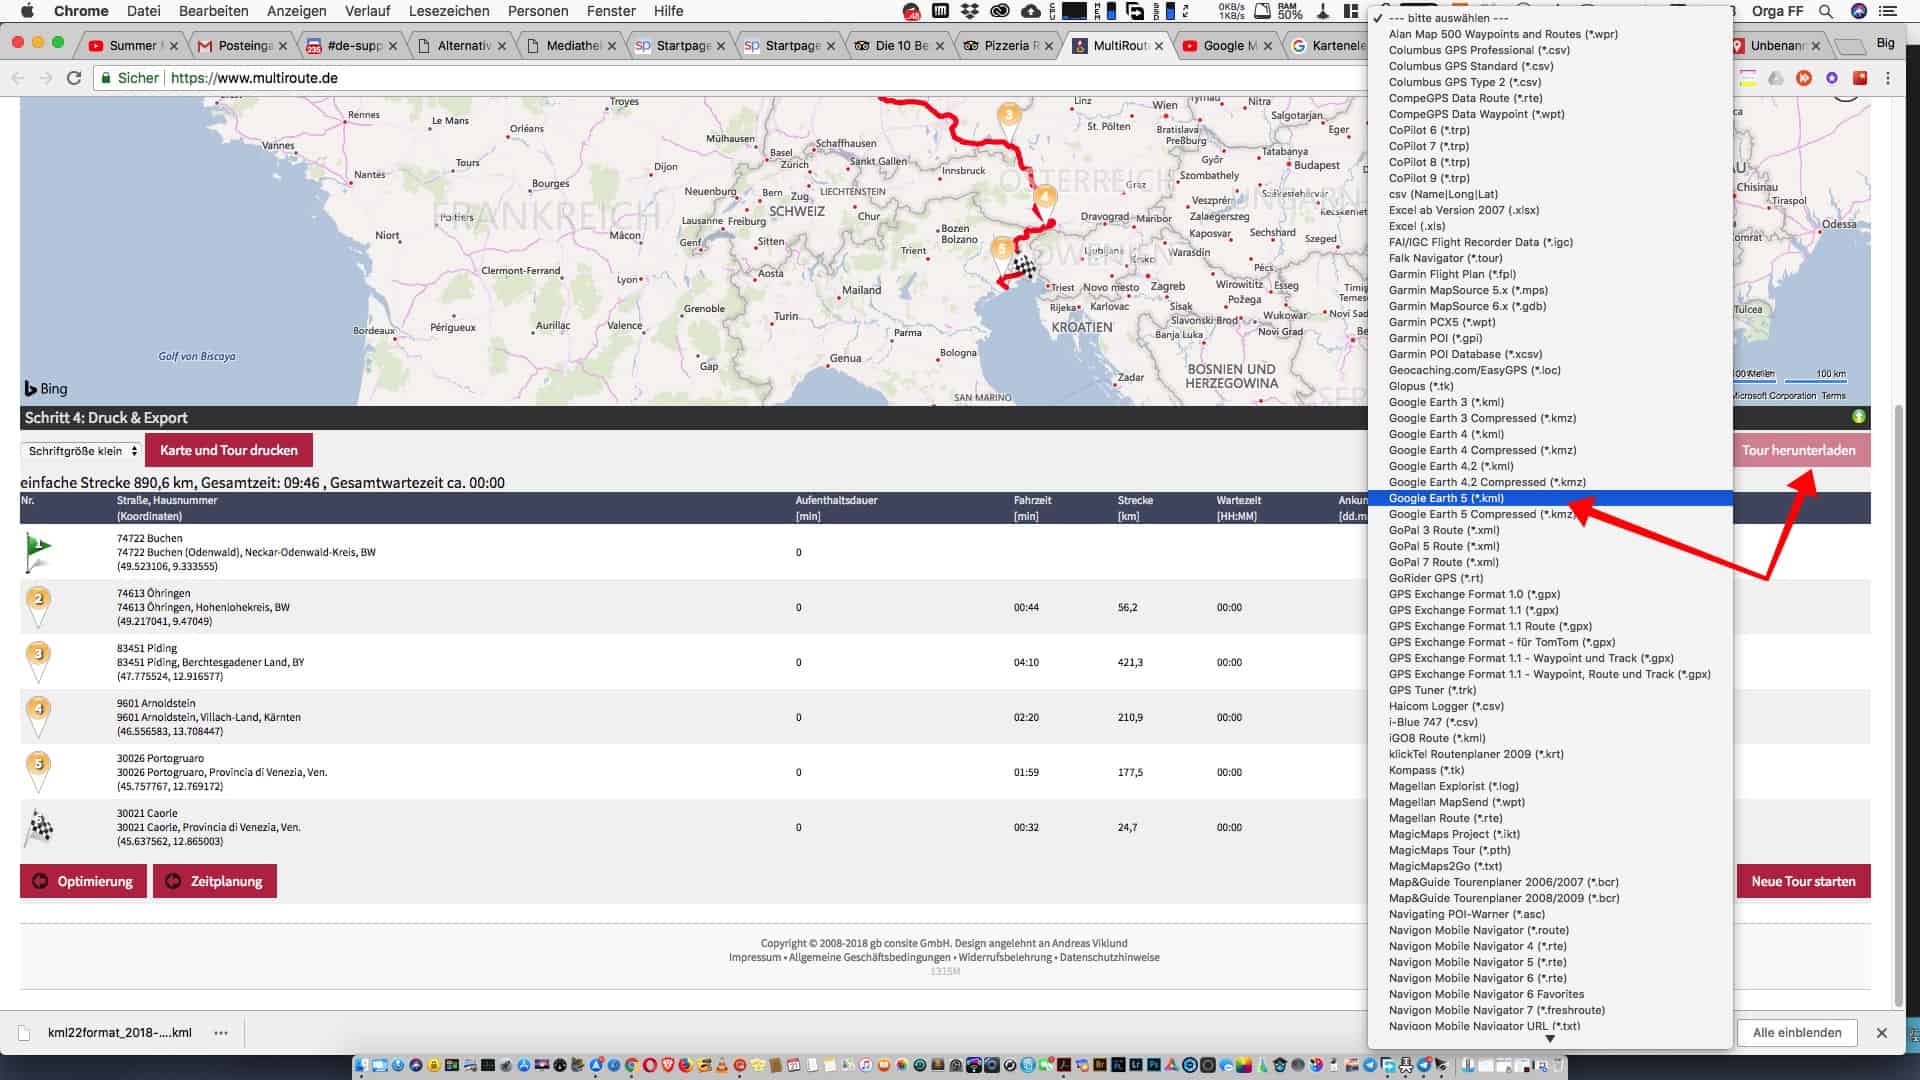Open macOS Spotlight search icon
The image size is (1920, 1080).
click(x=1826, y=11)
